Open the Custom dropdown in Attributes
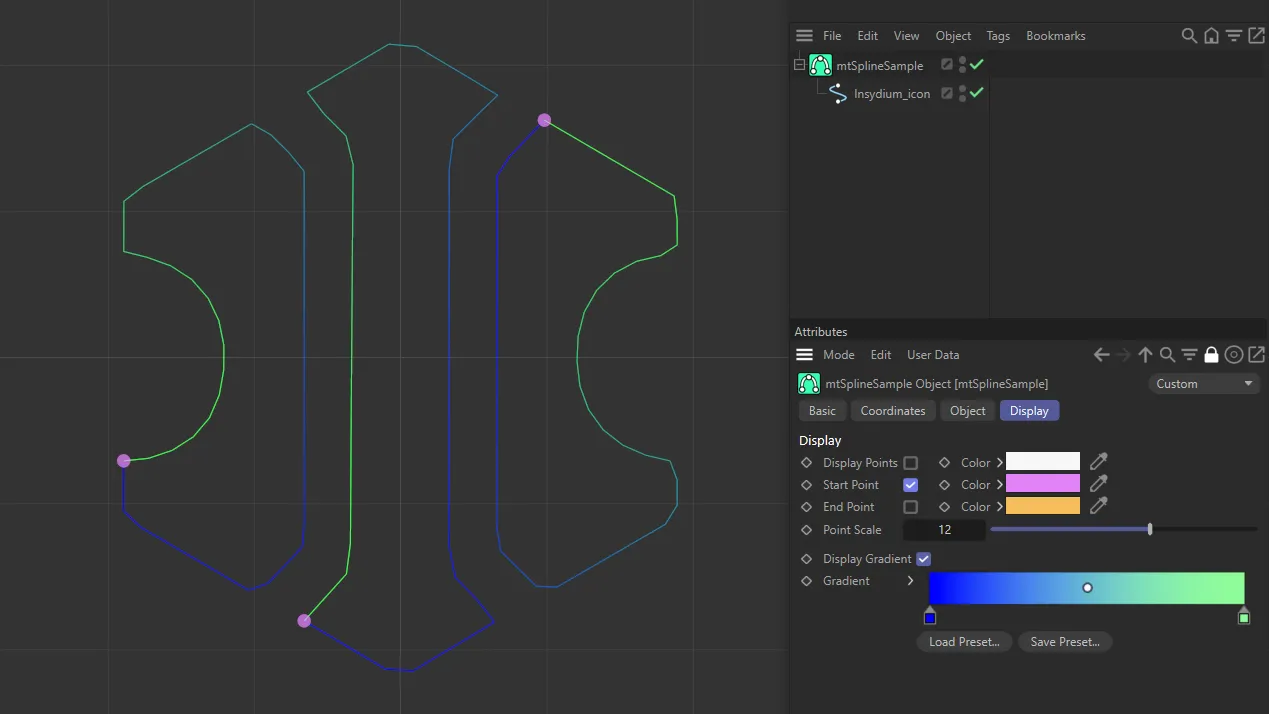 click(x=1203, y=383)
